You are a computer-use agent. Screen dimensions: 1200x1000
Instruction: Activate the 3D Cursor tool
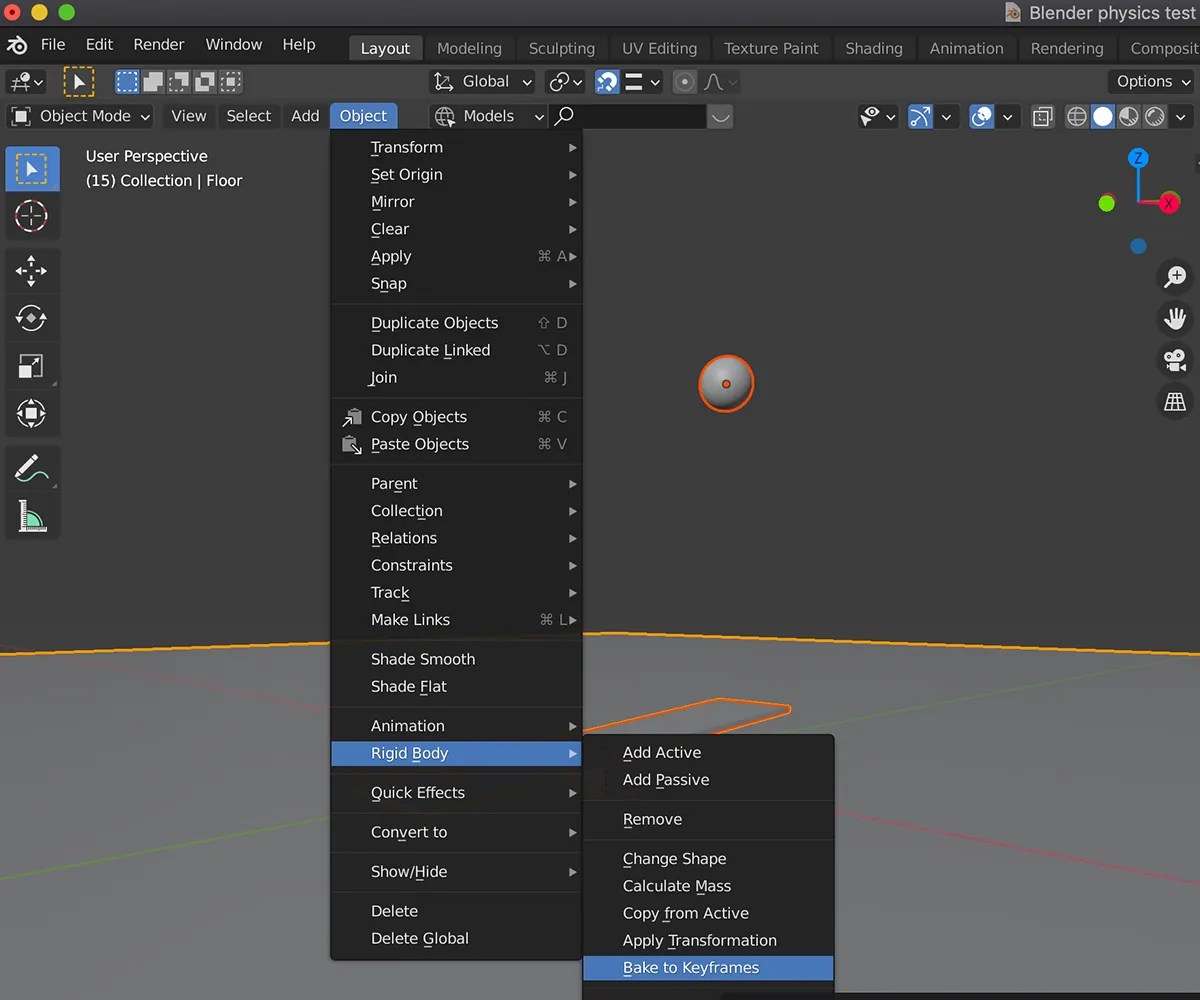pyautogui.click(x=32, y=216)
